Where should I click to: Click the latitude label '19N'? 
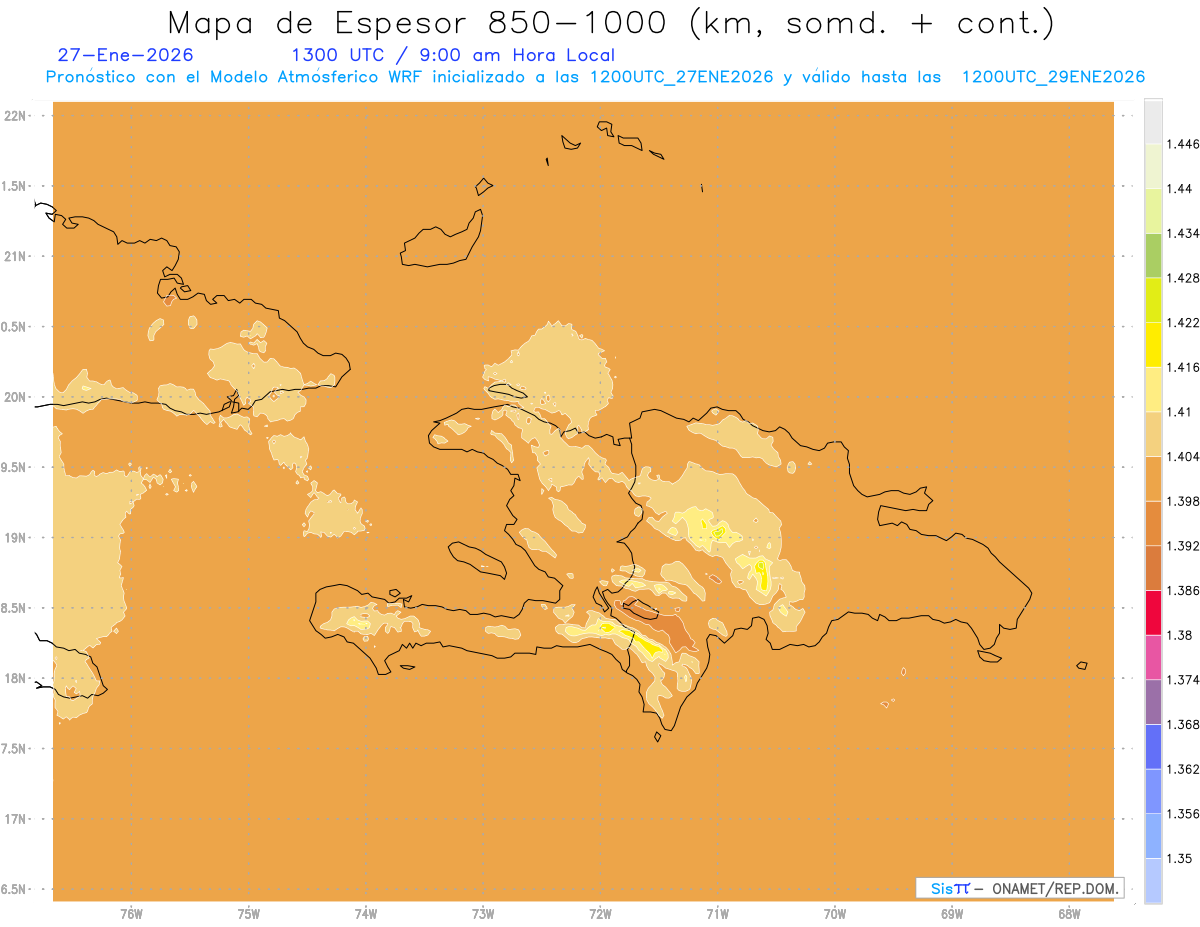point(17,537)
